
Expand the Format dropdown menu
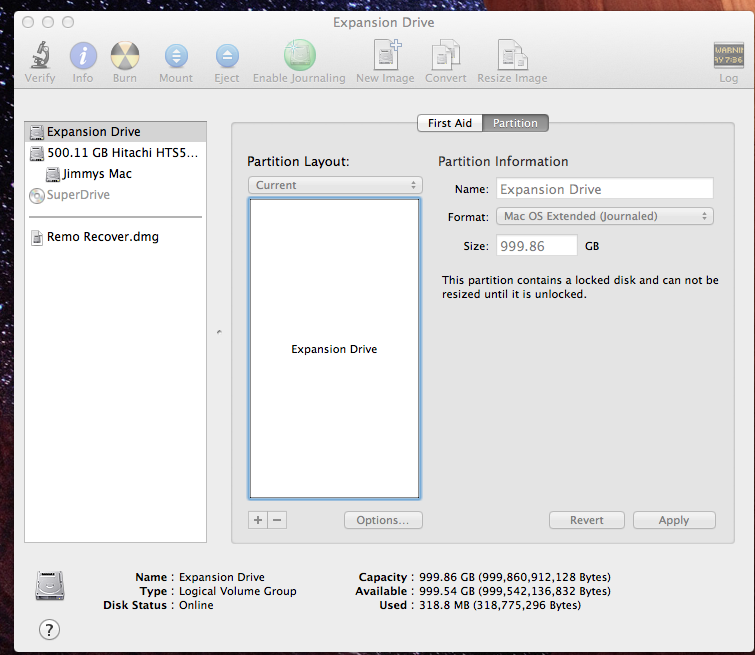coord(604,216)
